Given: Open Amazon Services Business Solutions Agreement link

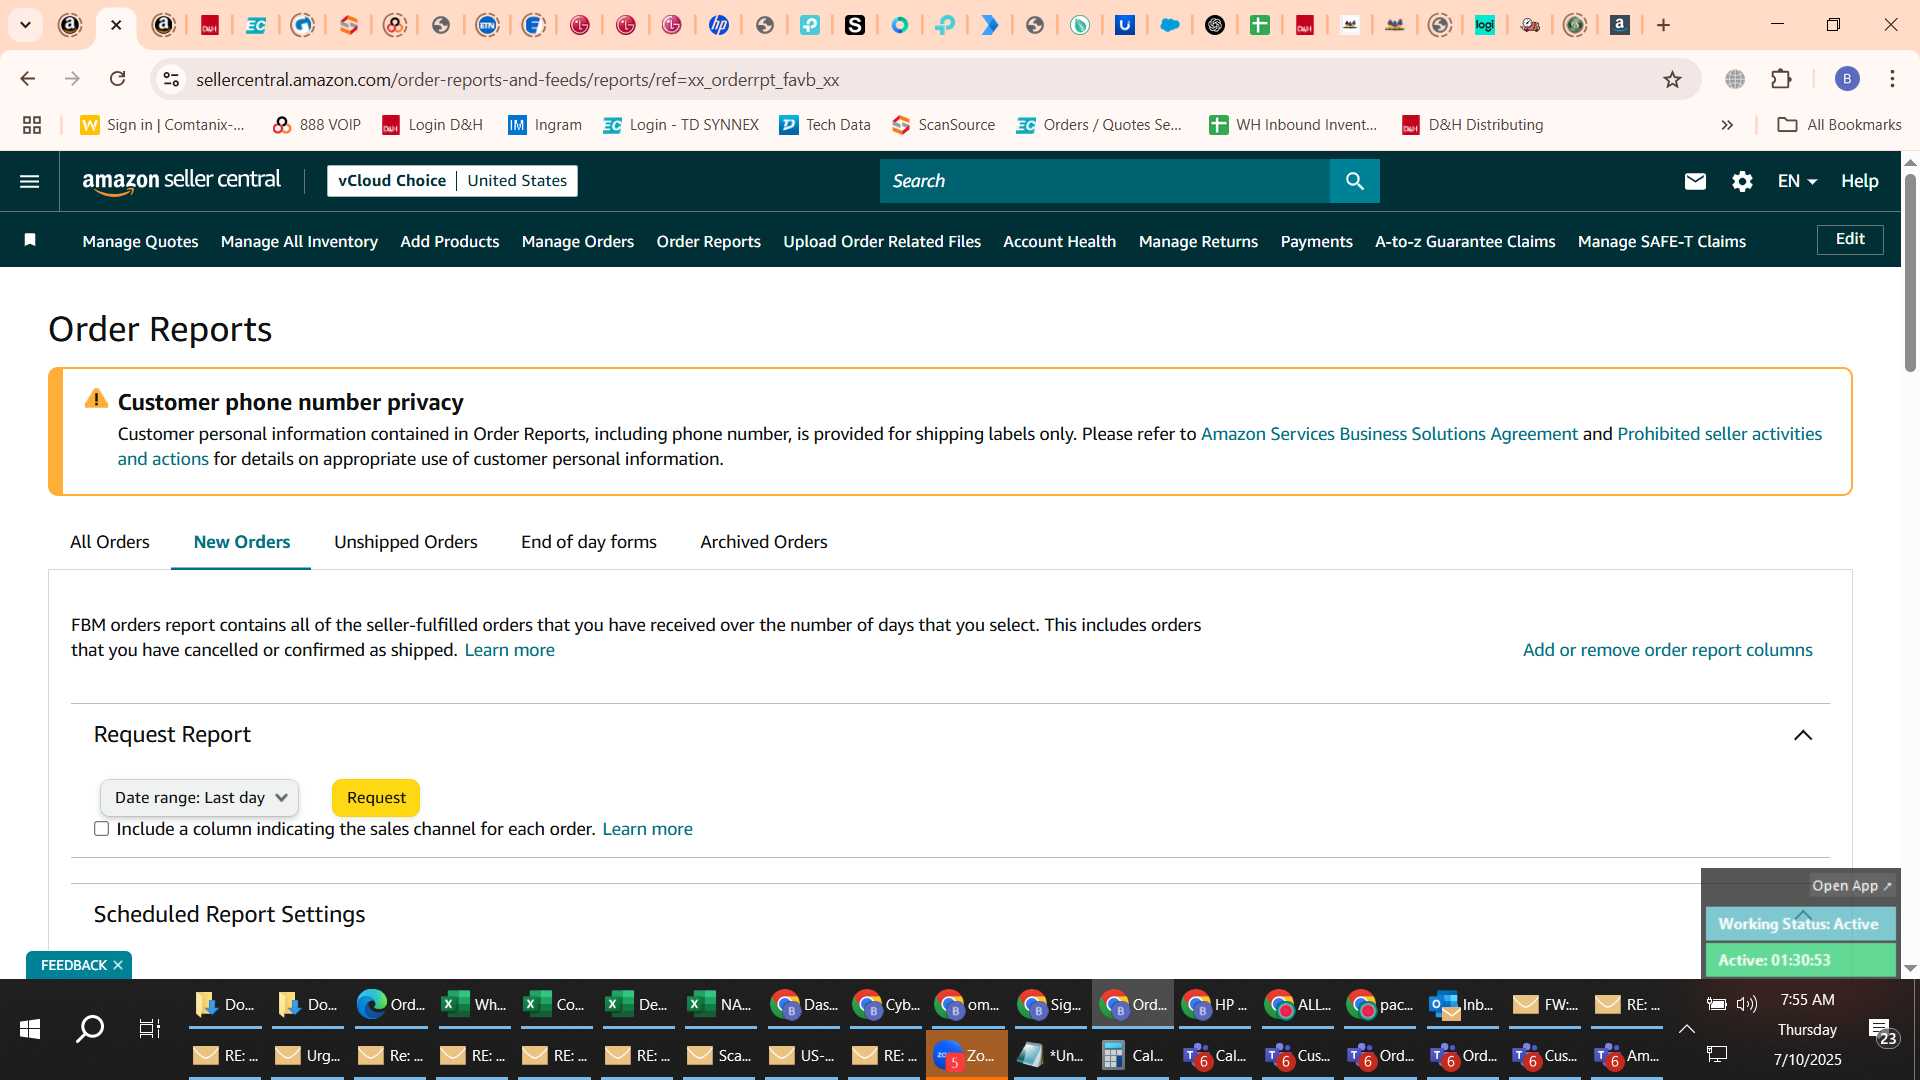Looking at the screenshot, I should pyautogui.click(x=1389, y=434).
